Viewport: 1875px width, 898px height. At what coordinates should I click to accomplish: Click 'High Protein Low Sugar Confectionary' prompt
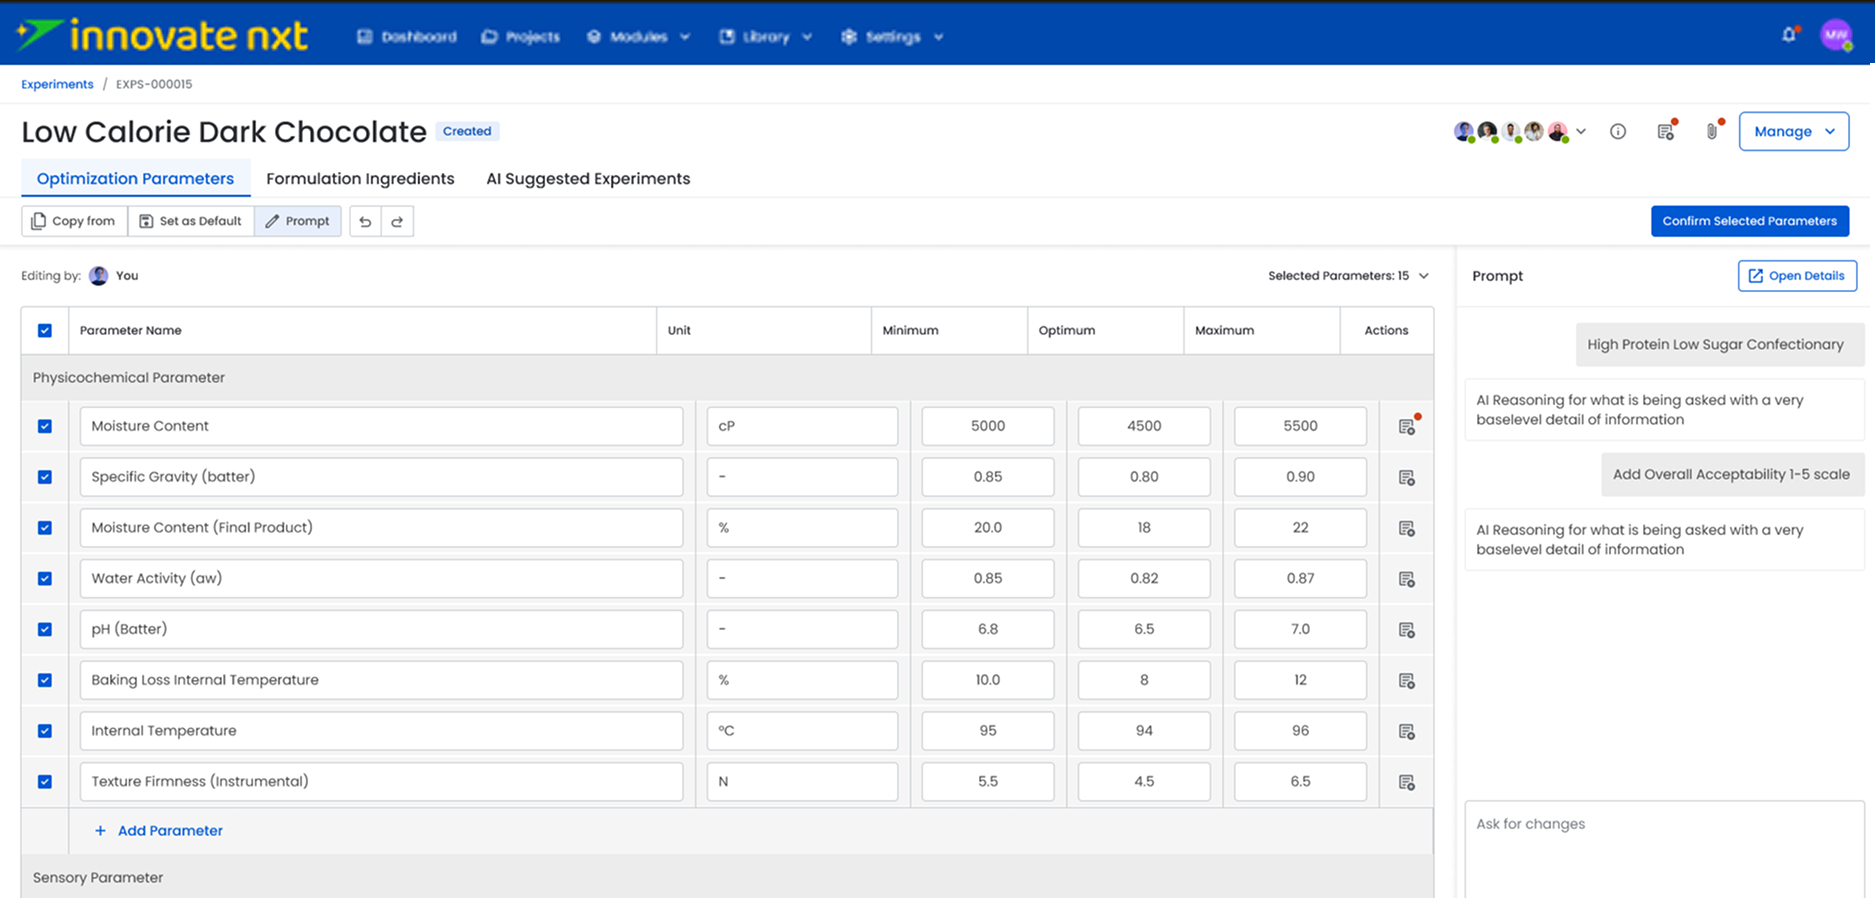click(x=1720, y=344)
